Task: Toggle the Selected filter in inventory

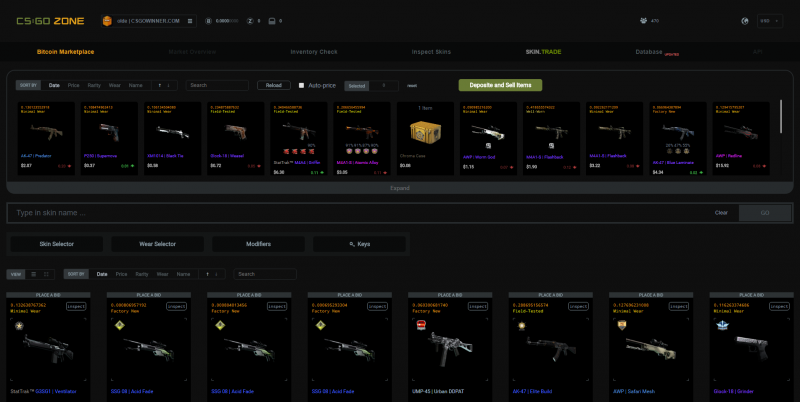Action: click(357, 86)
